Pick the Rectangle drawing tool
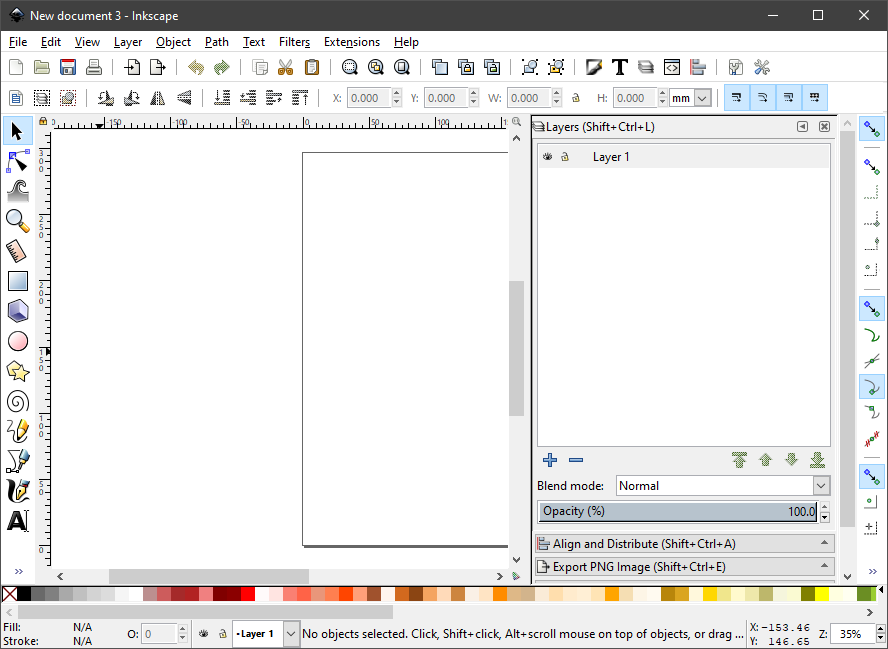Screen dimensions: 888x649 tap(17, 282)
